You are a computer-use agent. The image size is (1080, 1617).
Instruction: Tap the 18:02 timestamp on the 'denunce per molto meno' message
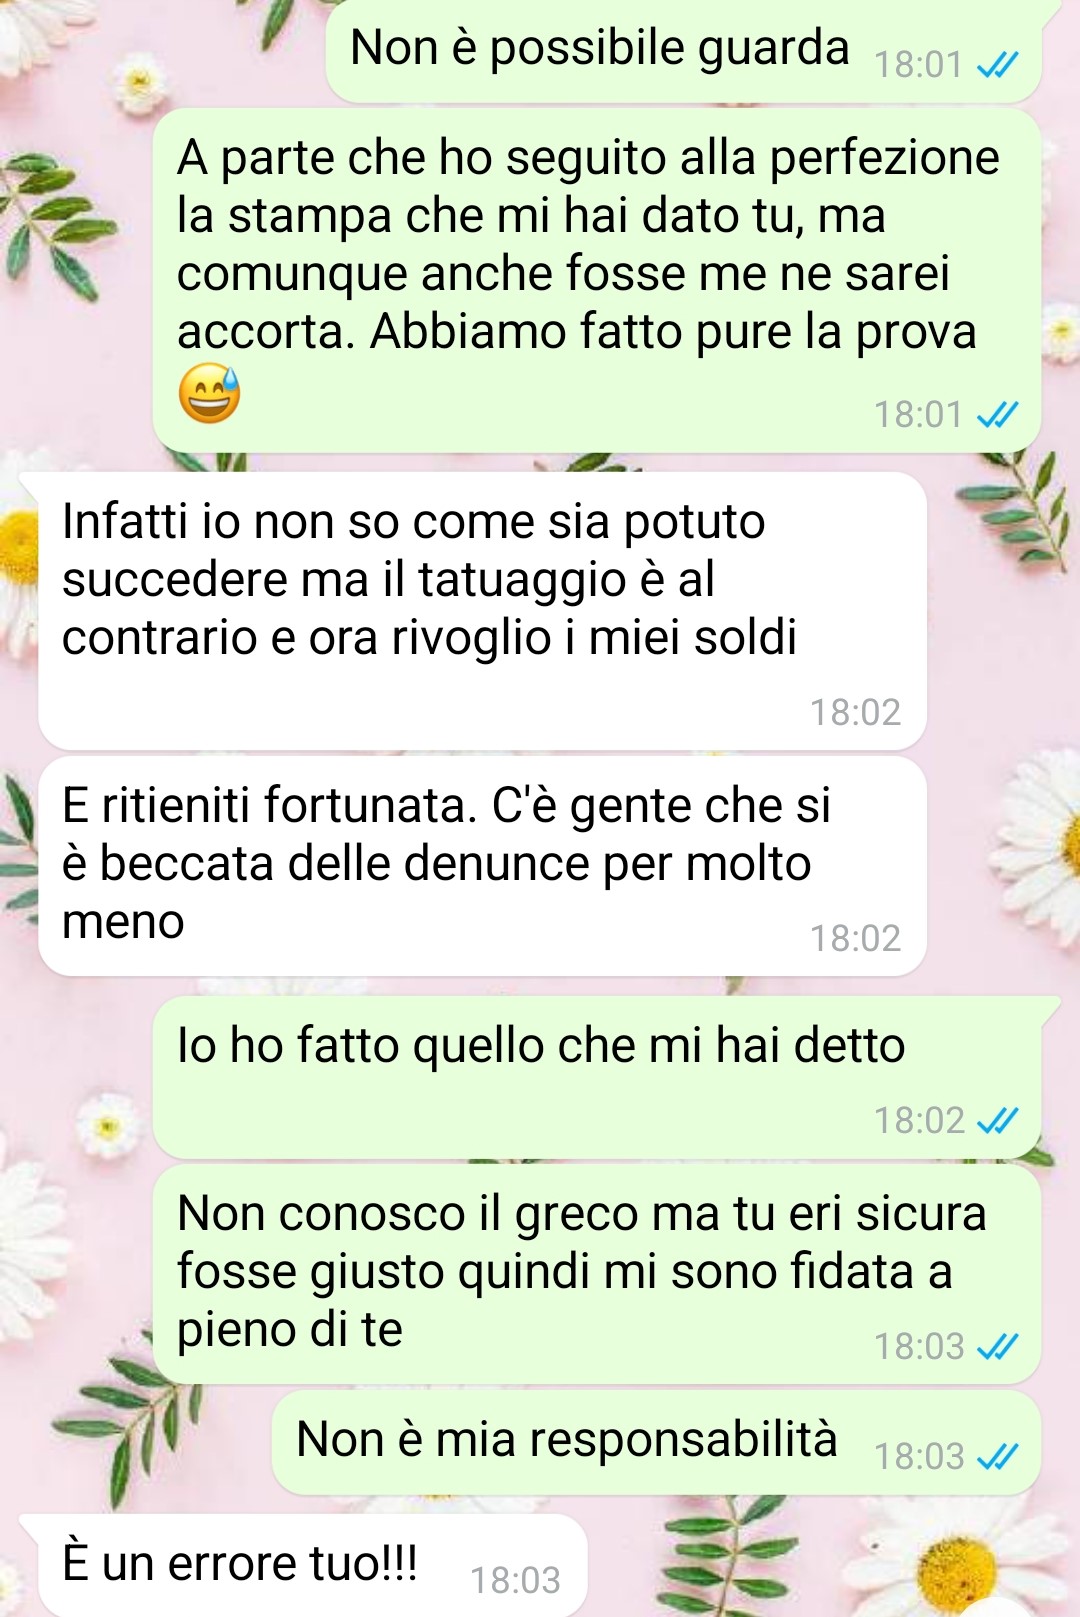[x=855, y=938]
